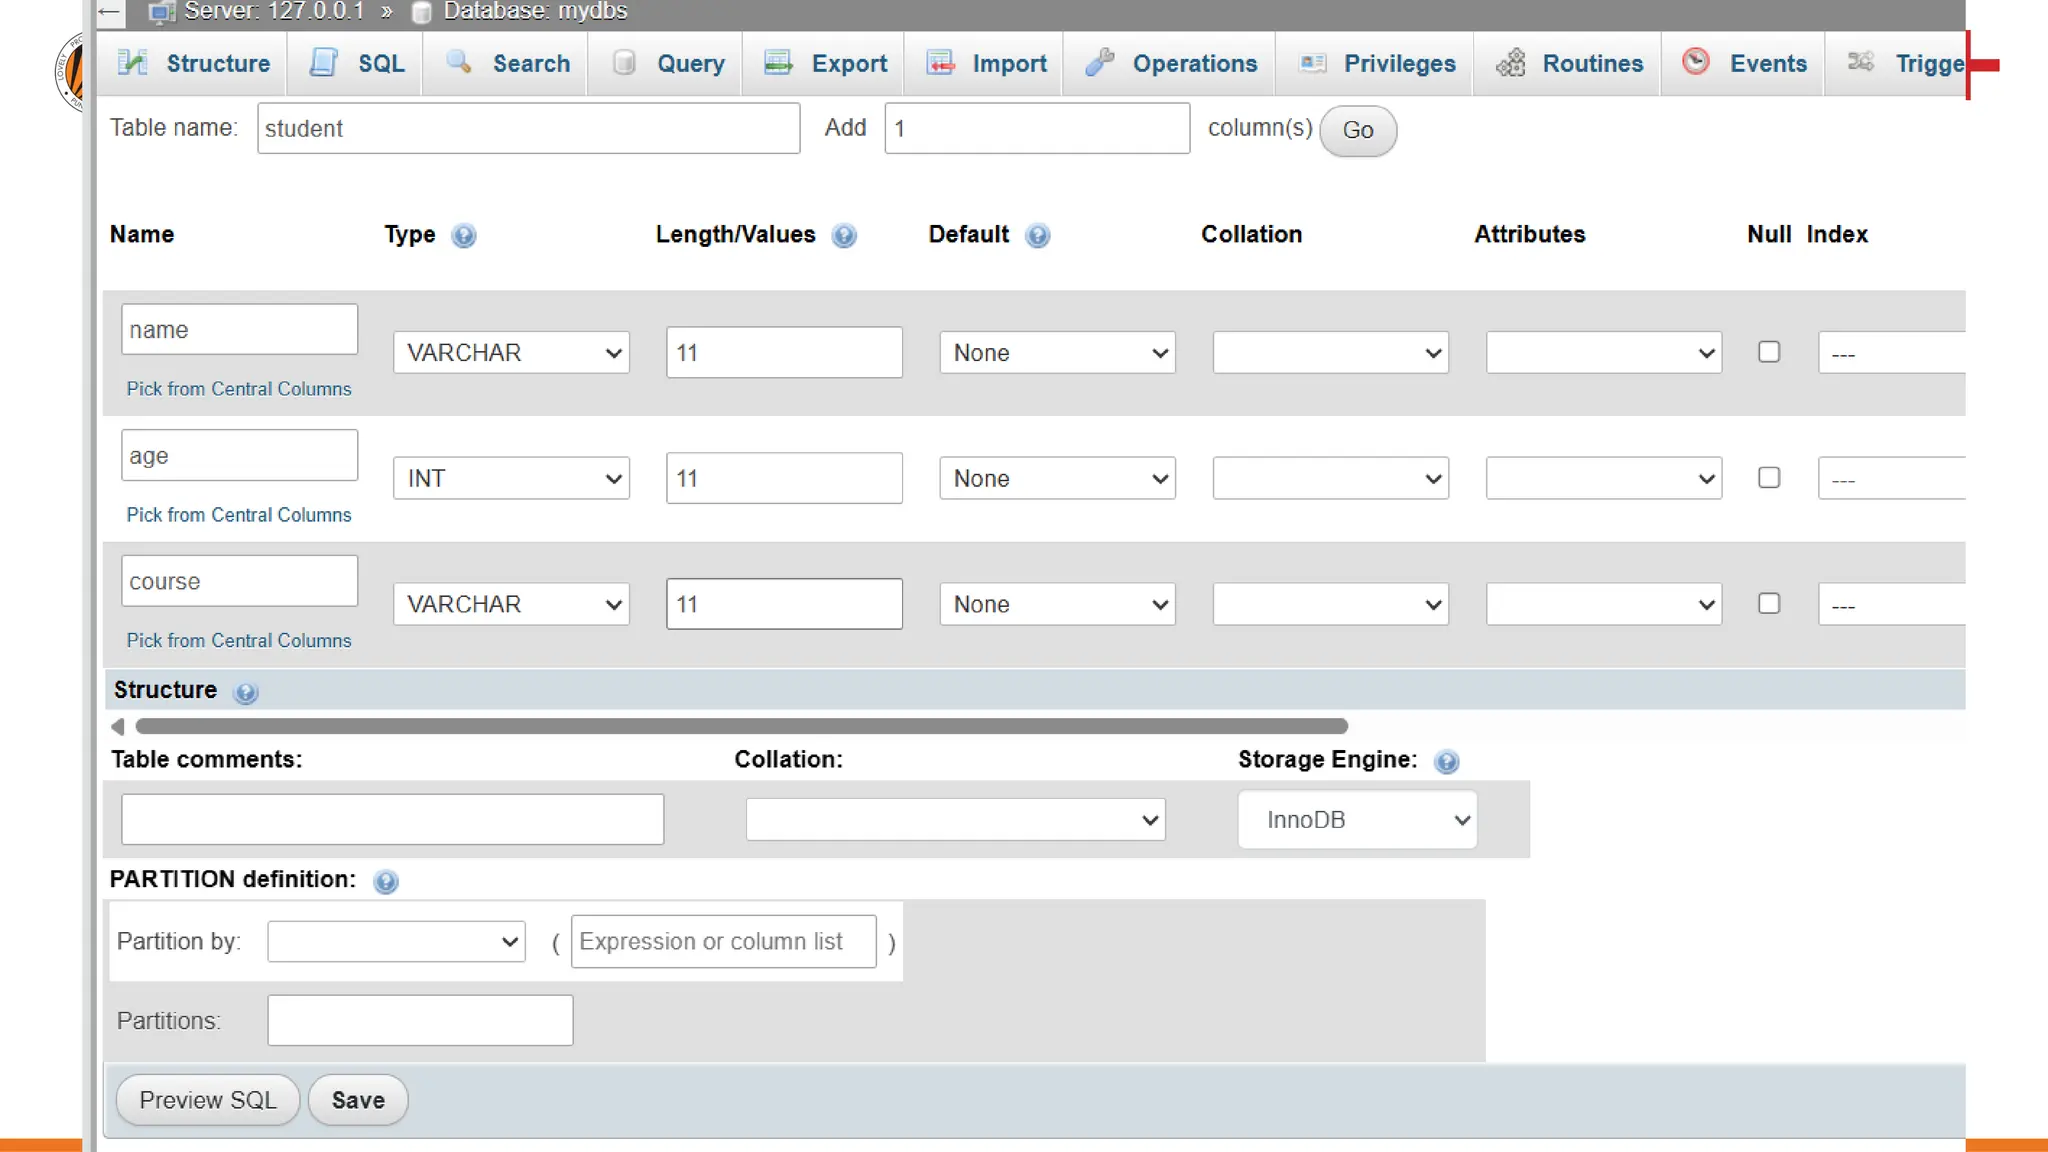Image resolution: width=2048 pixels, height=1152 pixels.
Task: Click the Export tab icon
Action: point(778,63)
